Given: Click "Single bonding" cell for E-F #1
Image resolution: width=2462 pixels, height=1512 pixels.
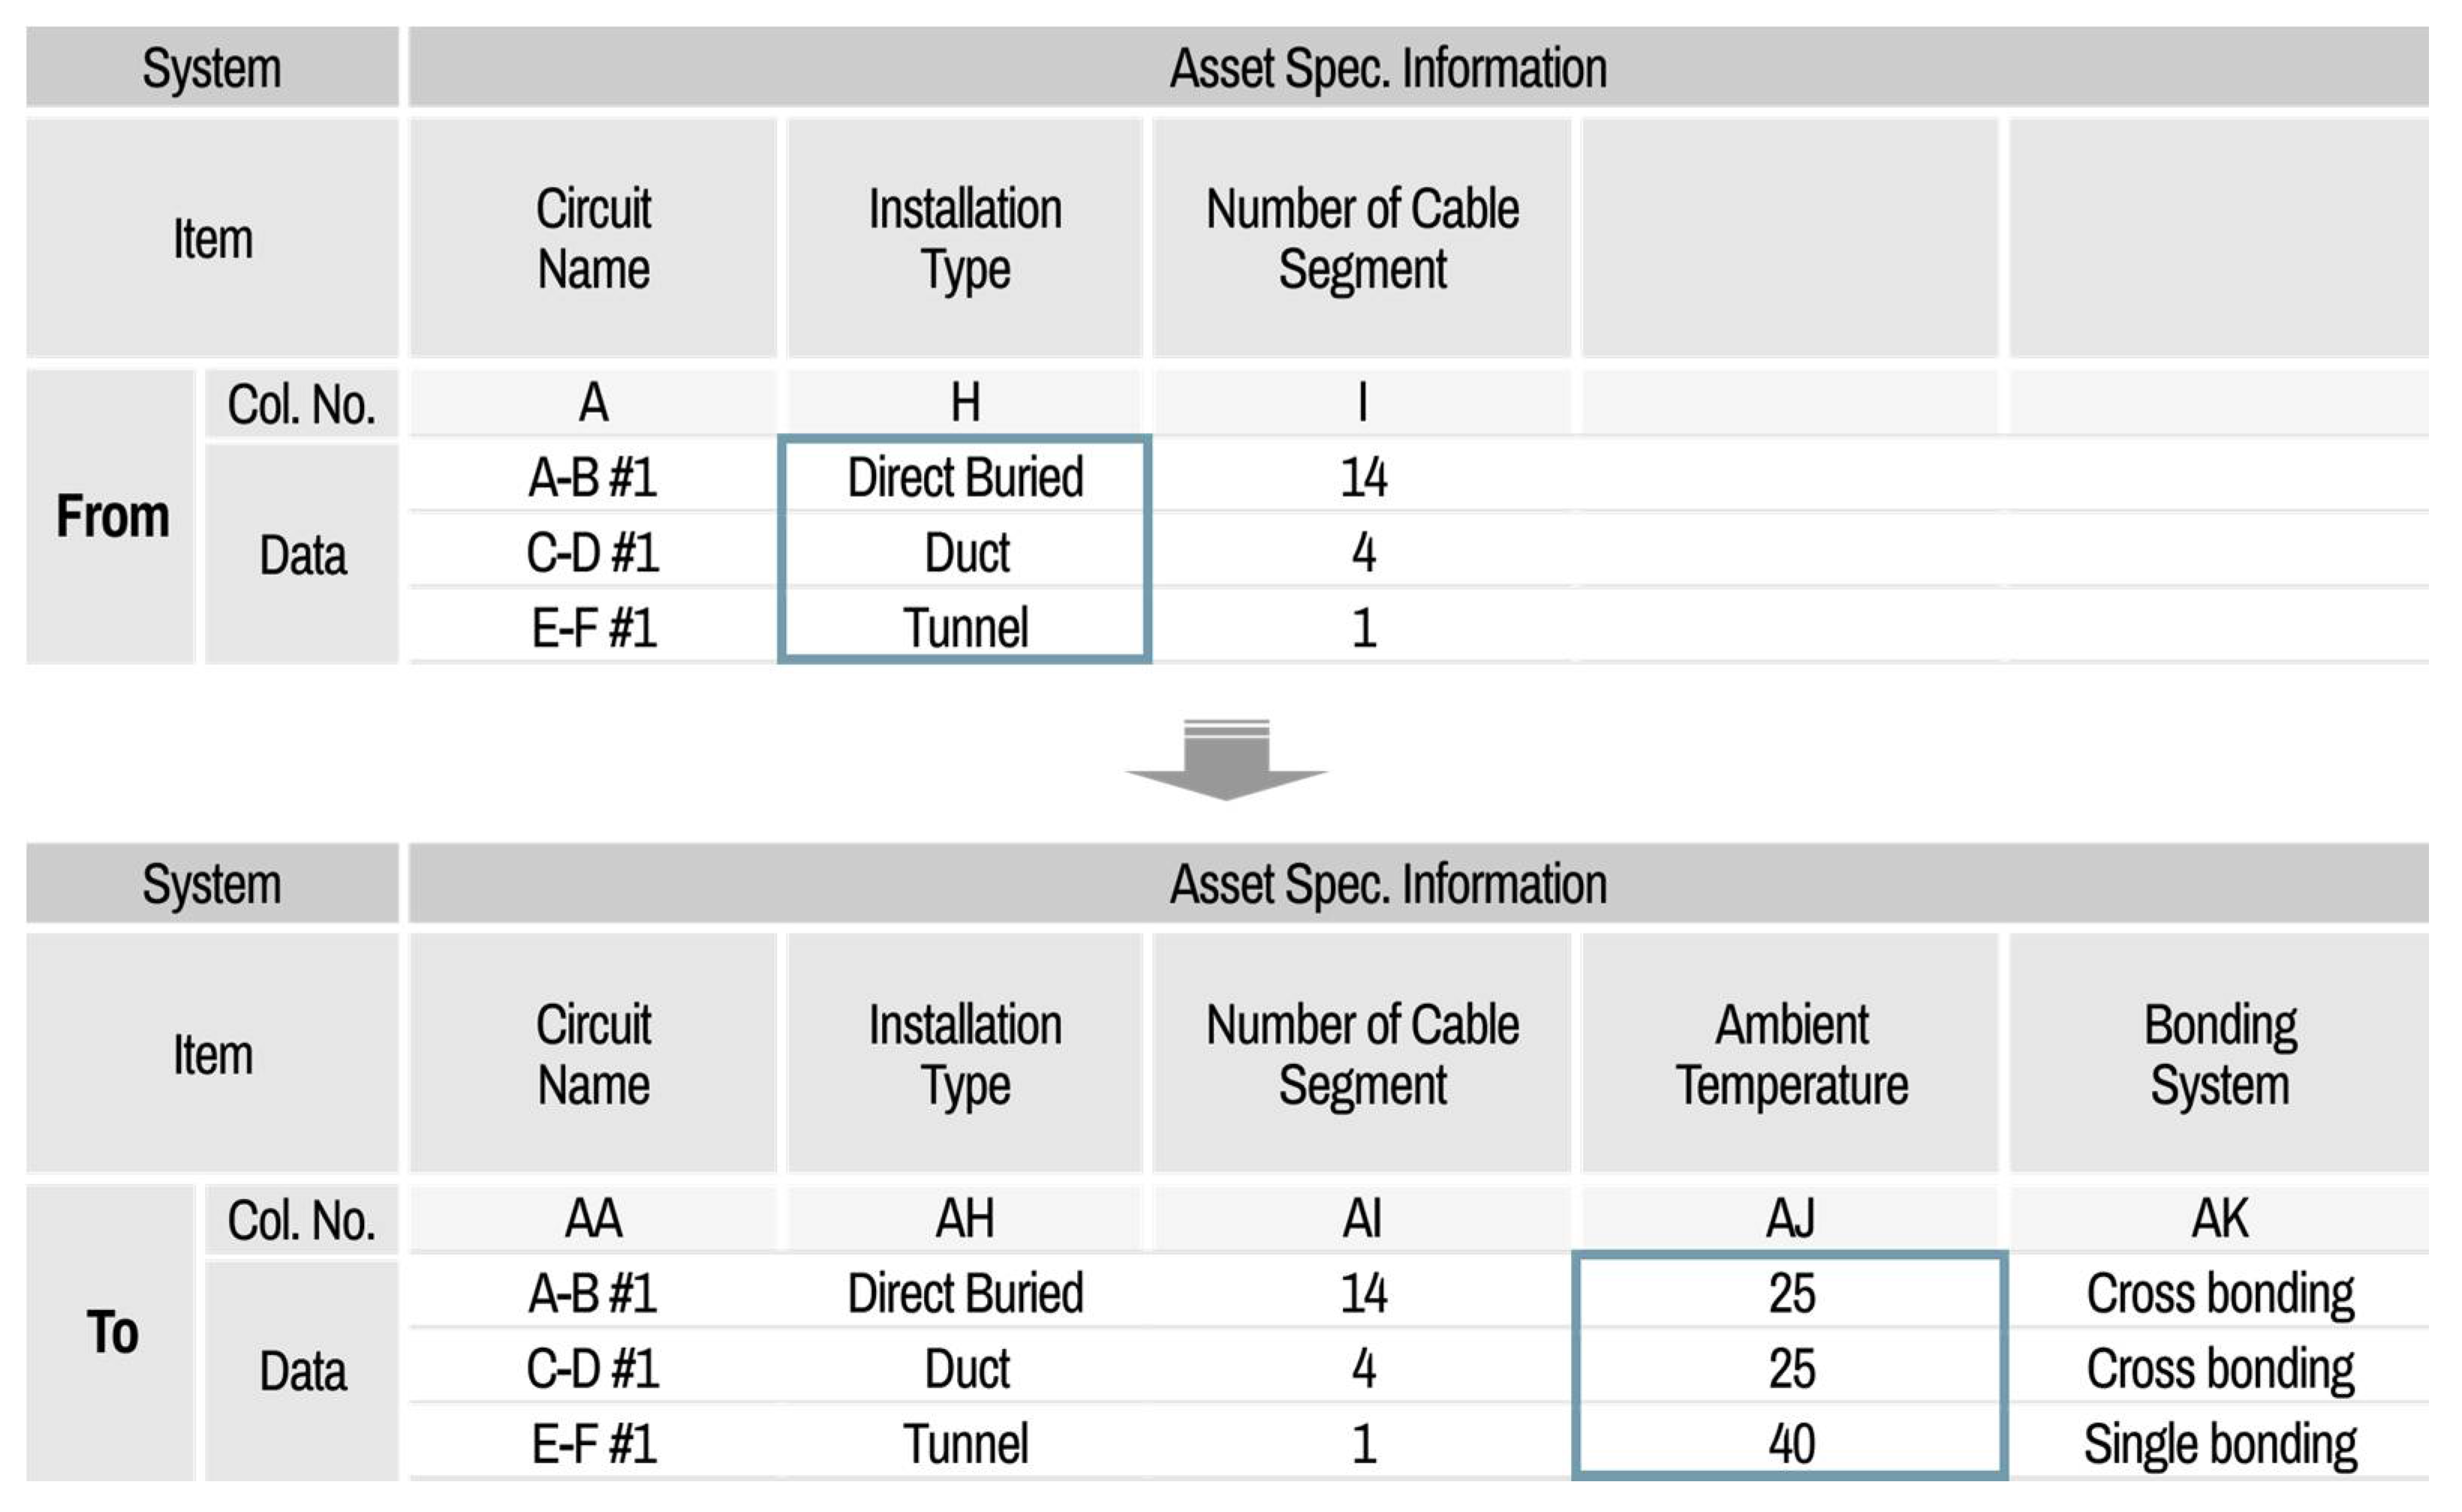Looking at the screenshot, I should click(x=2219, y=1444).
